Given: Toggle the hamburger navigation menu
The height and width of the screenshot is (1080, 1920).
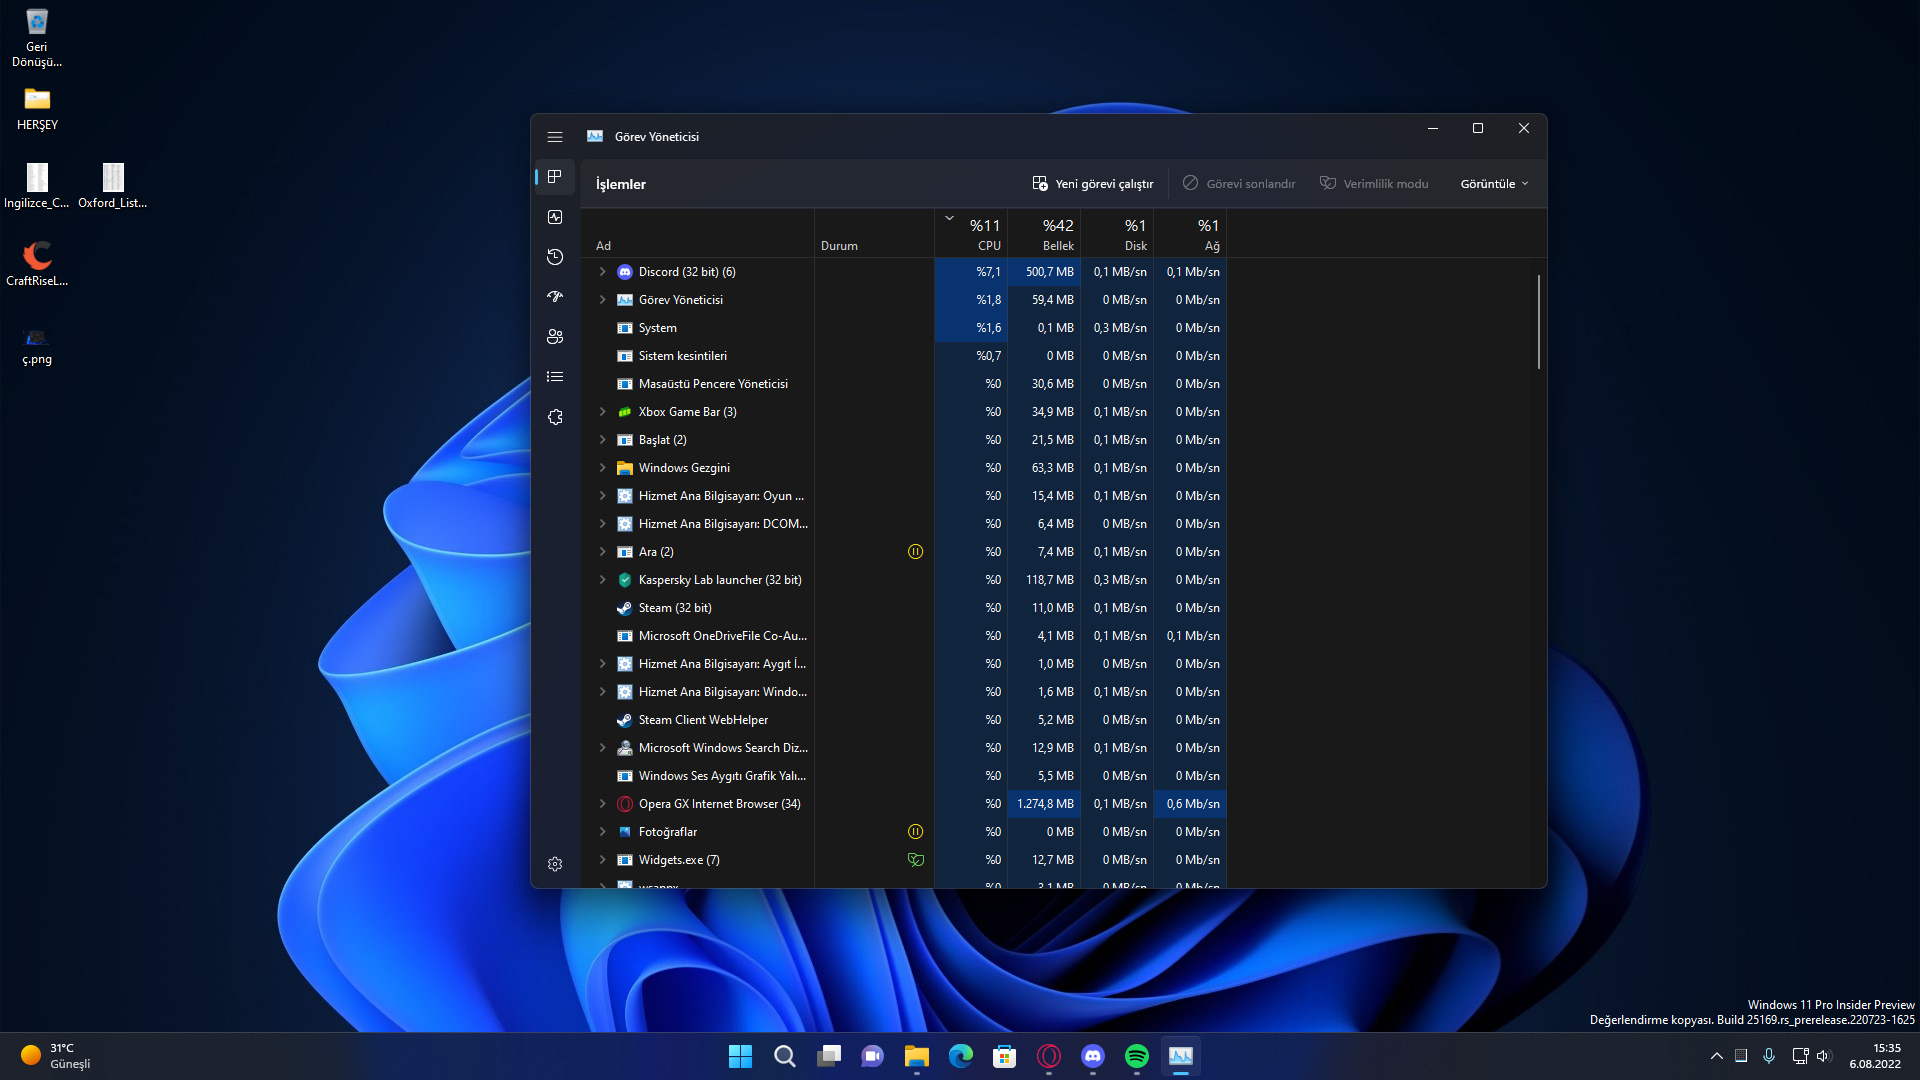Looking at the screenshot, I should click(x=555, y=137).
